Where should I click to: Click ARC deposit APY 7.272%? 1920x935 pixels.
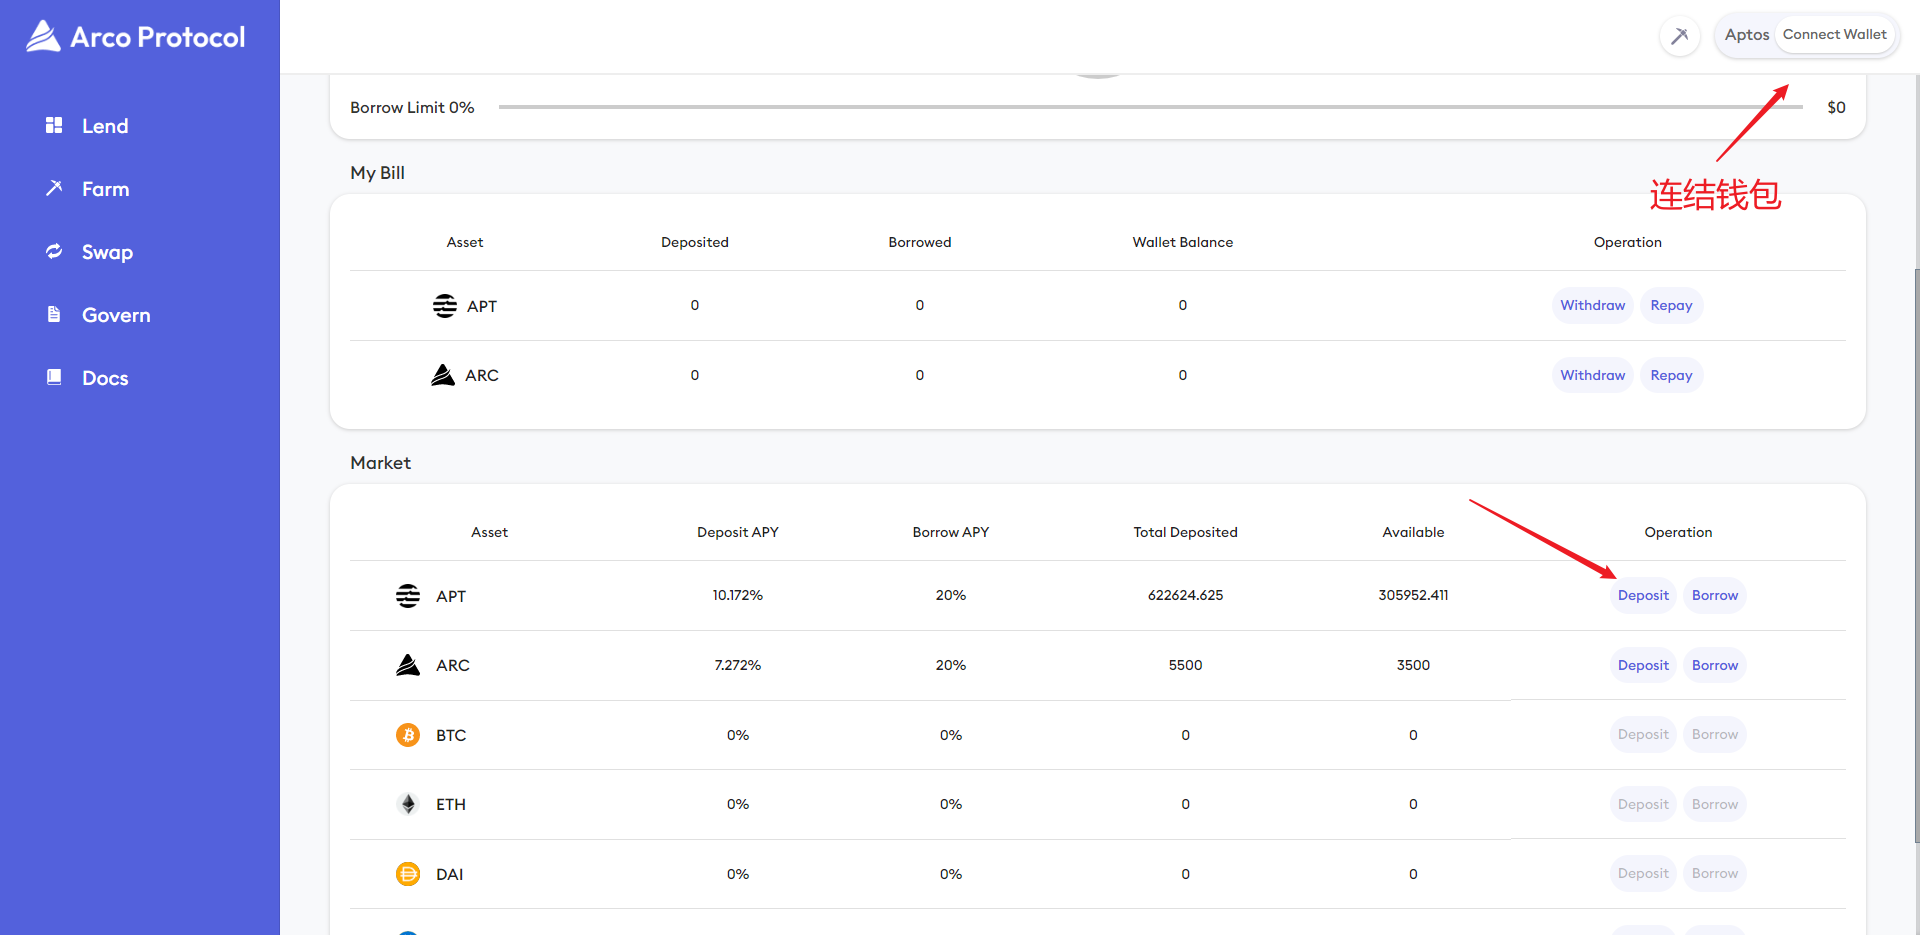(x=737, y=665)
